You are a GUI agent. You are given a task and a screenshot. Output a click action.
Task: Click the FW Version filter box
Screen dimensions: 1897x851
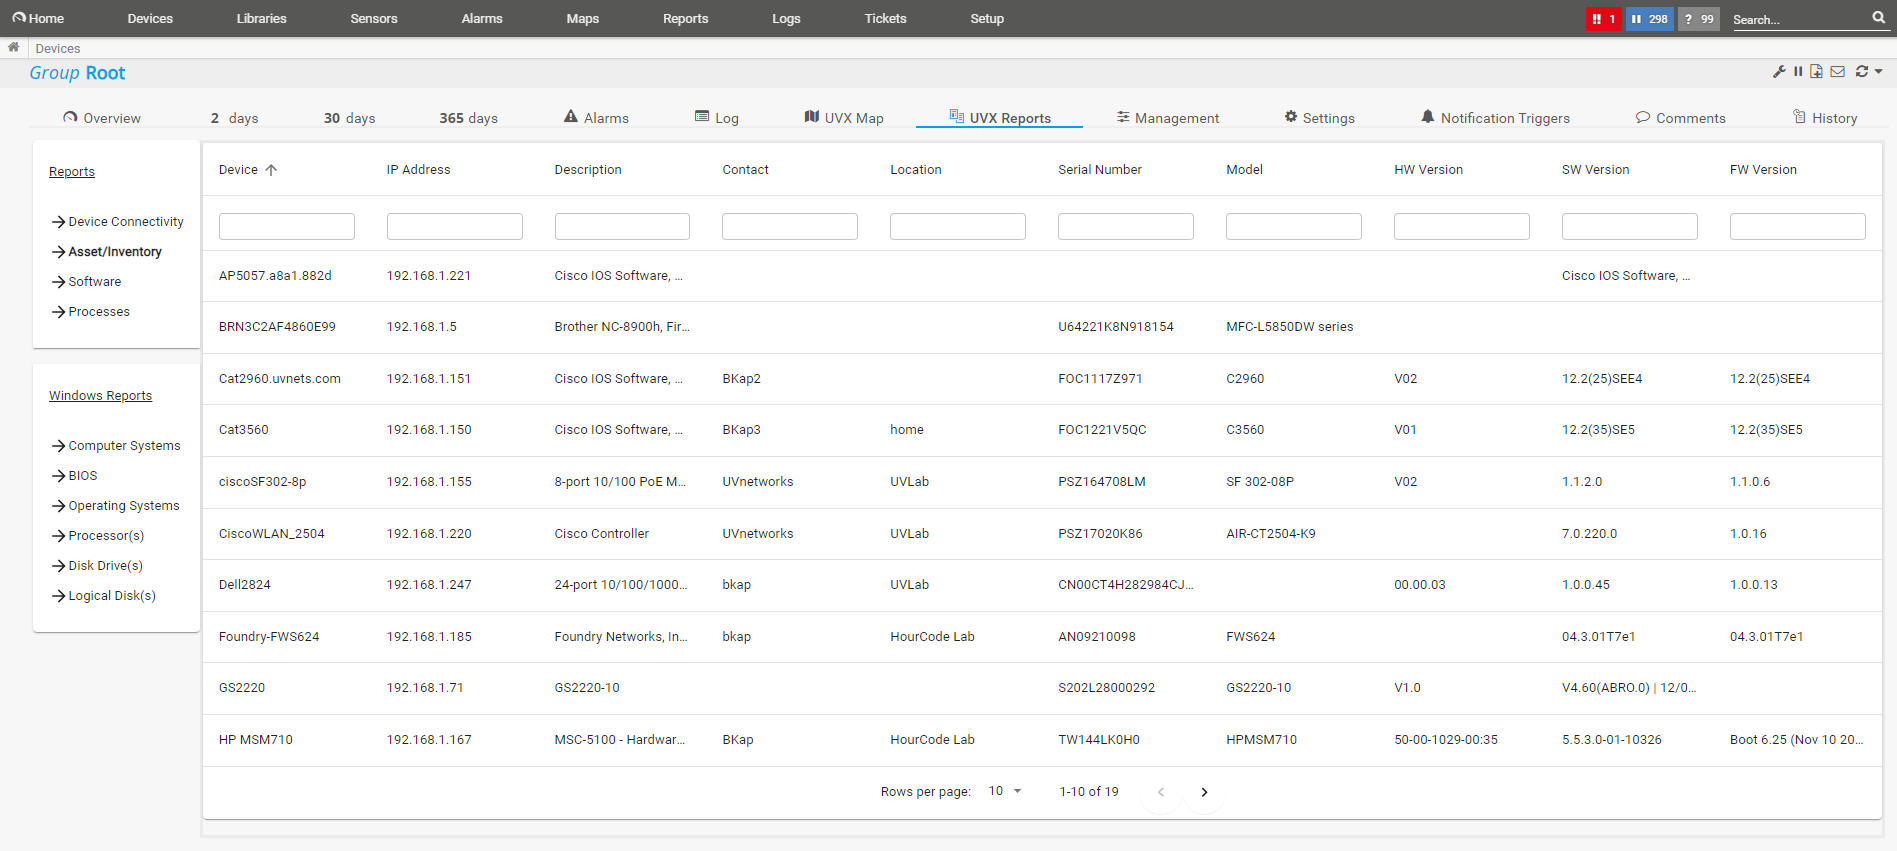coord(1798,226)
